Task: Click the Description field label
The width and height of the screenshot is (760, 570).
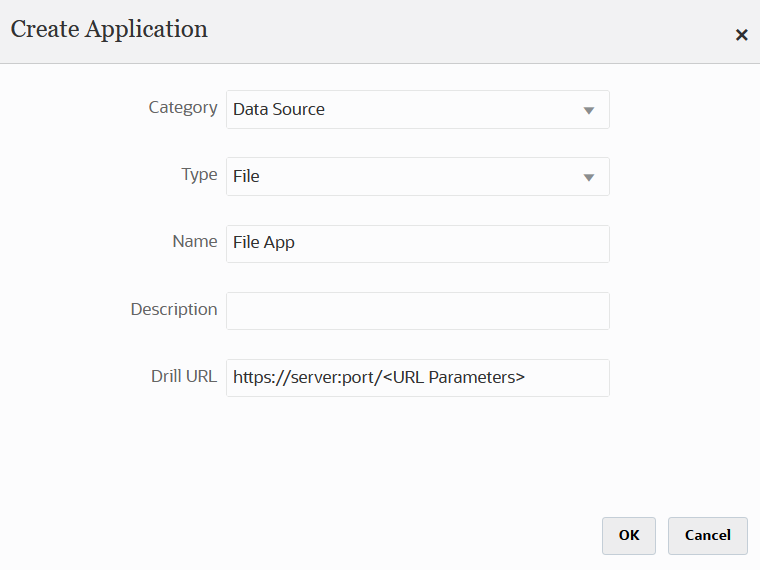Action: tap(174, 310)
